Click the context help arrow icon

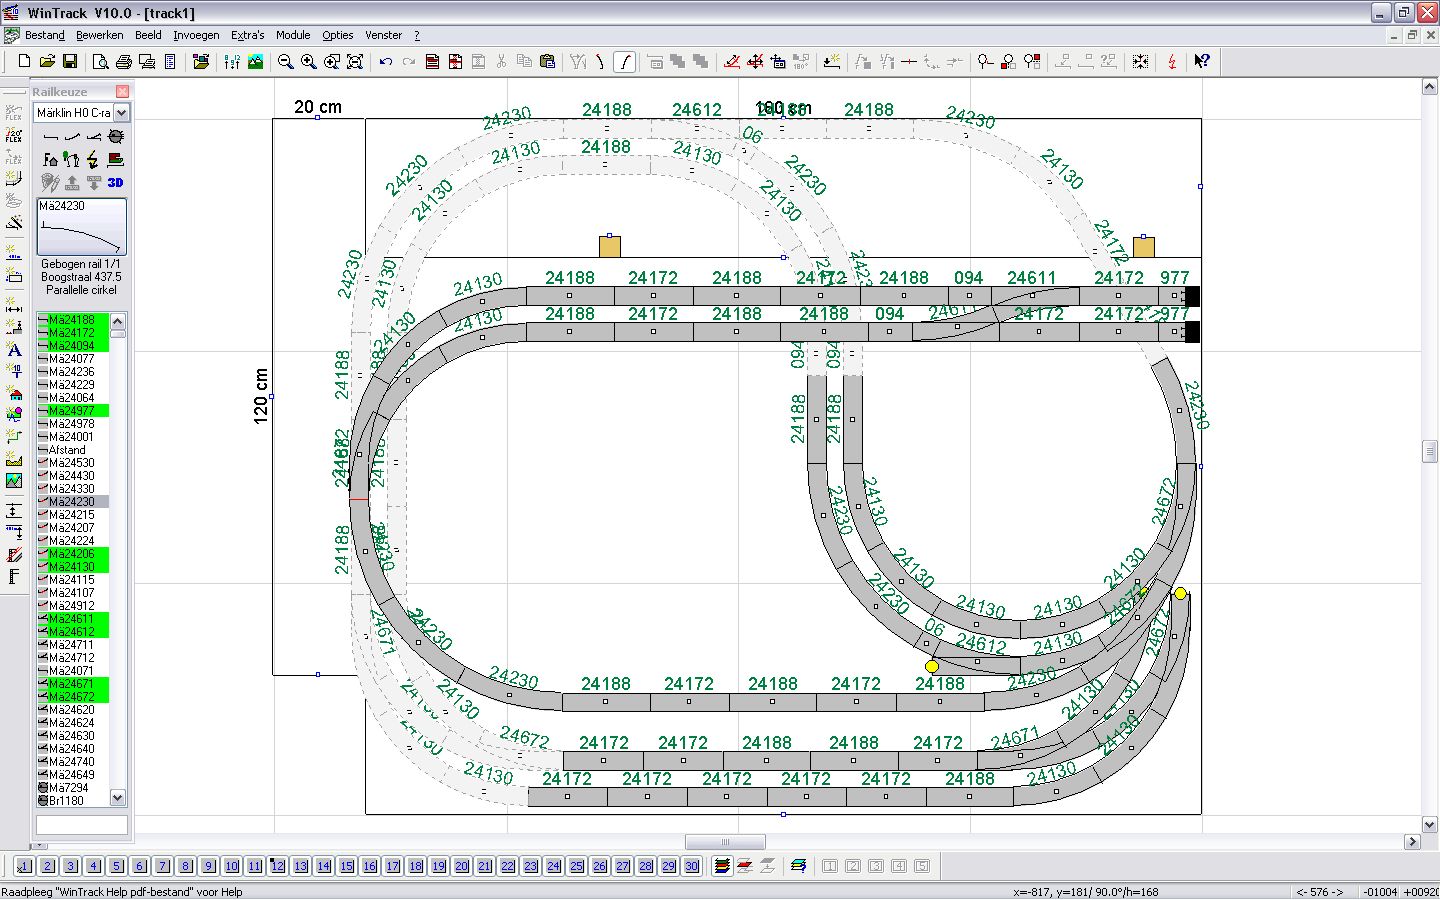[1202, 62]
